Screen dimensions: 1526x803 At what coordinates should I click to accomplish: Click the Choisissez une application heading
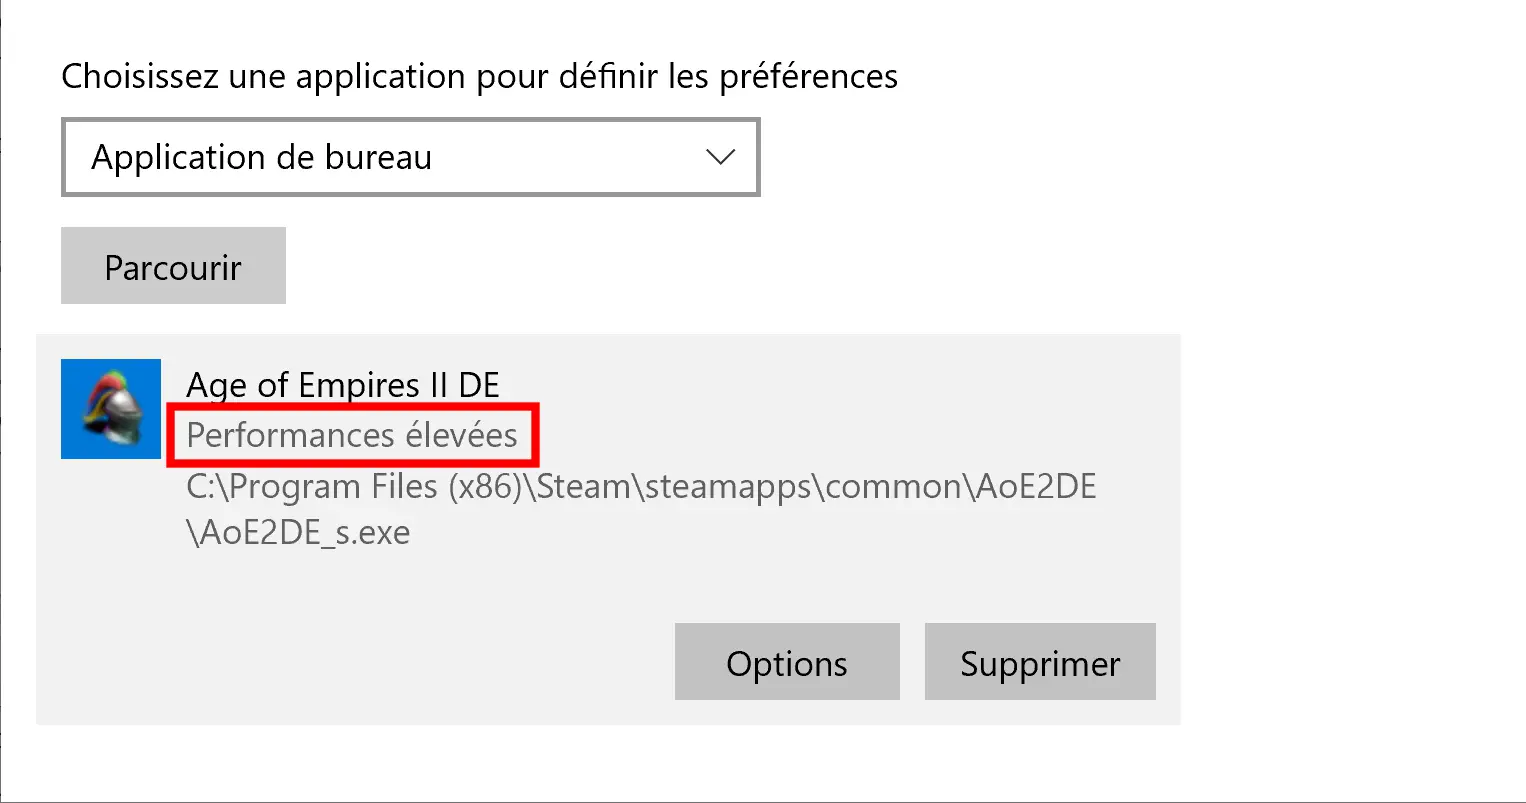coord(480,76)
